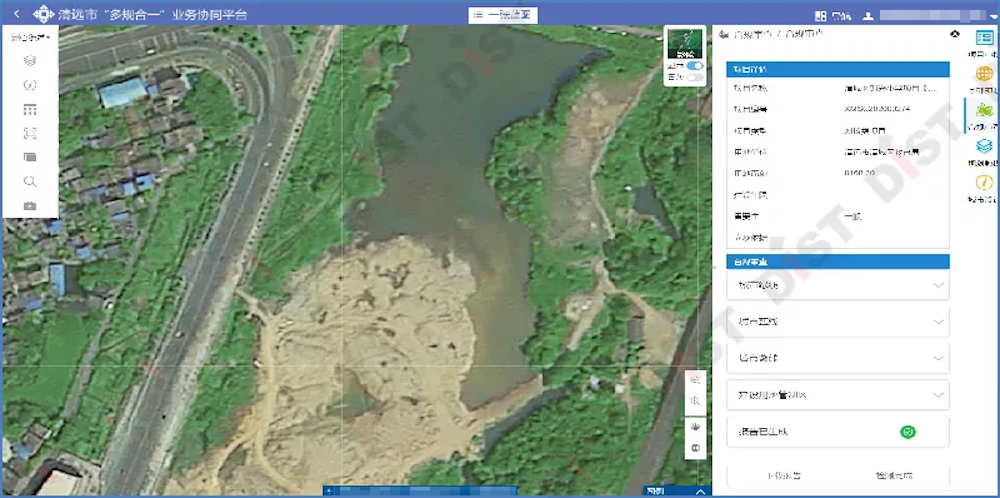The height and width of the screenshot is (498, 1000).
Task: Enable the lower basemap toggle switch
Action: pos(694,77)
